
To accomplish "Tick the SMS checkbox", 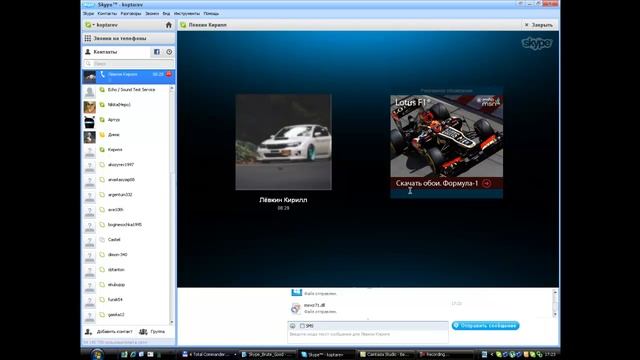I will pos(302,326).
